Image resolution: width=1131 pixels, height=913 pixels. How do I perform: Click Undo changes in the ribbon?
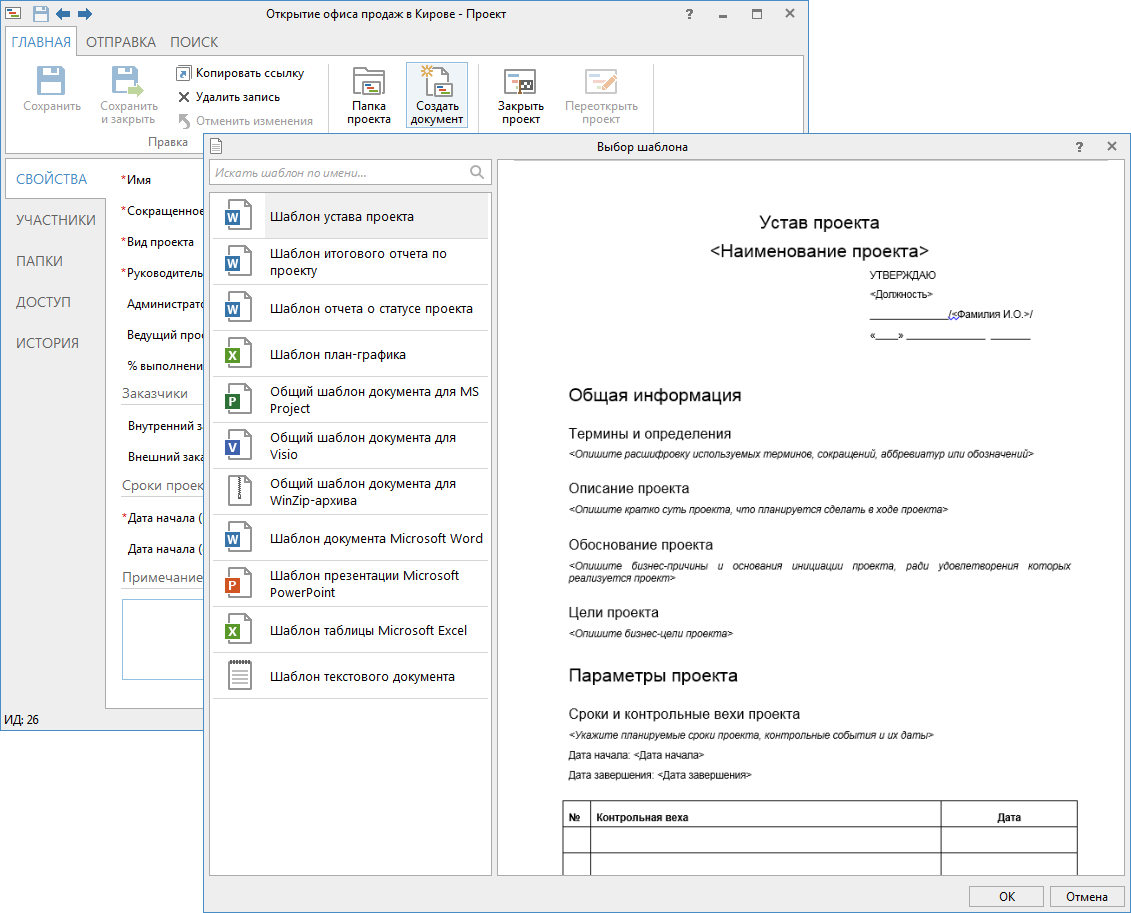[x=245, y=120]
